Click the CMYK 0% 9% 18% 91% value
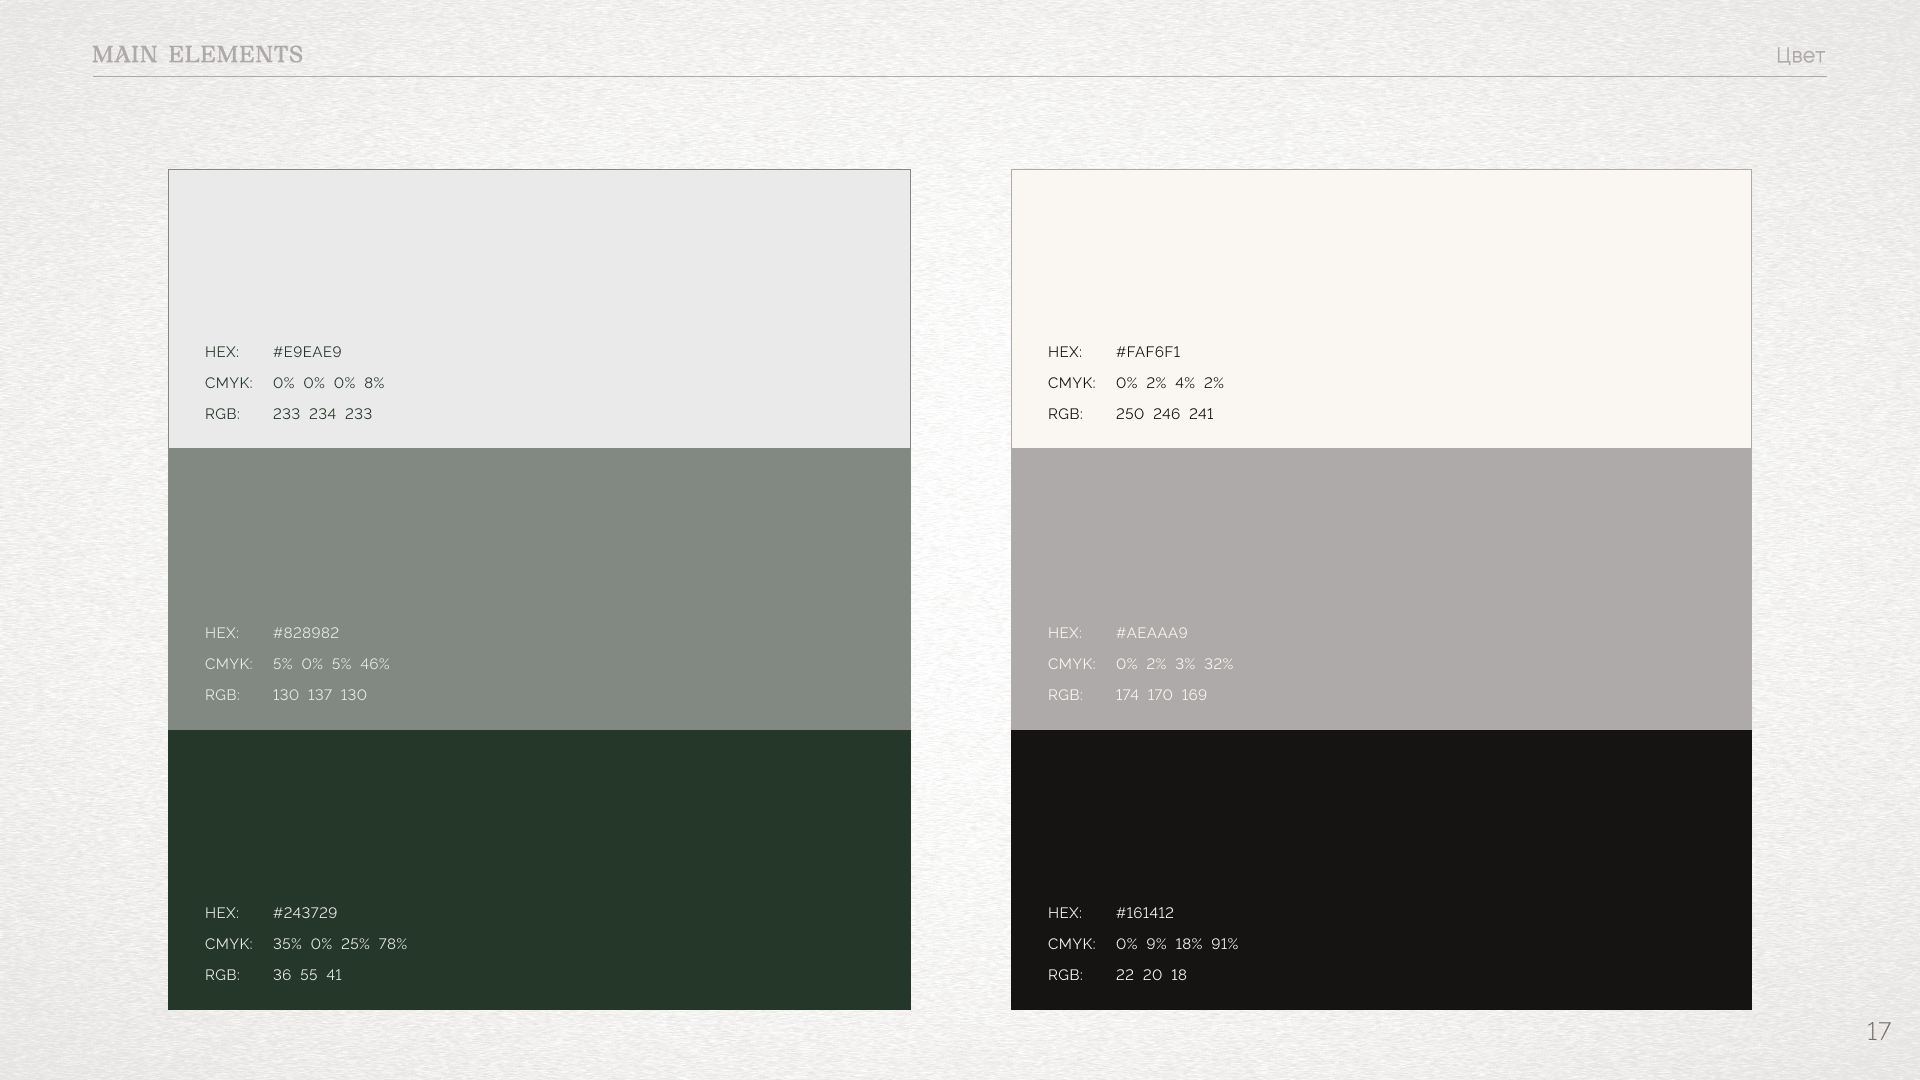The height and width of the screenshot is (1080, 1920). 1177,944
